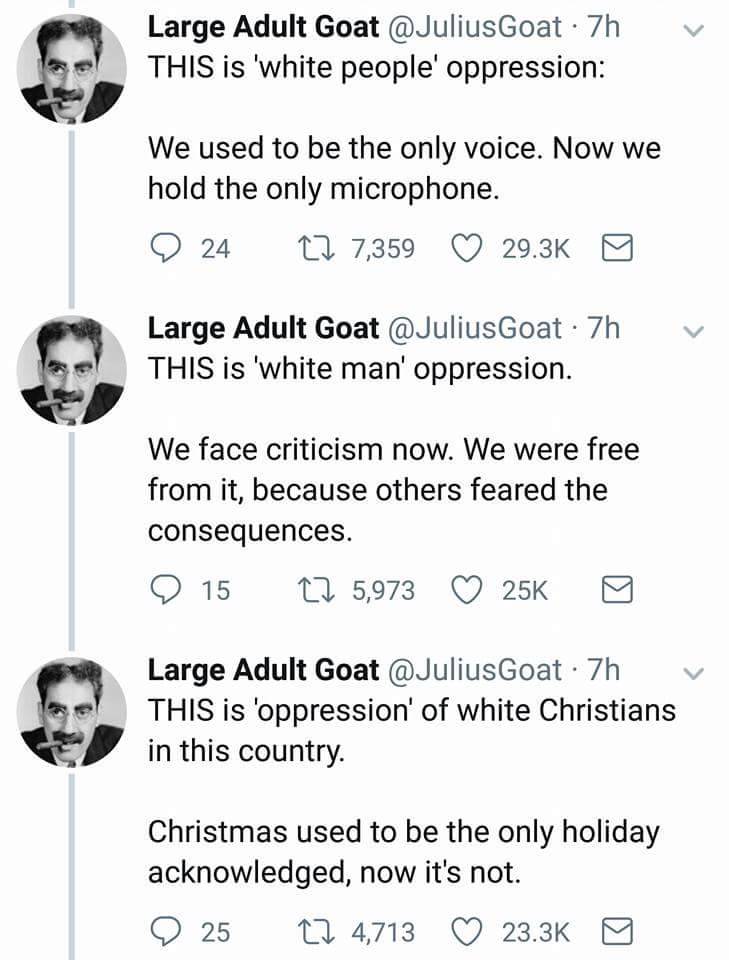Image resolution: width=729 pixels, height=960 pixels.
Task: Open the 7h timestamp on first tweet
Action: tap(605, 27)
